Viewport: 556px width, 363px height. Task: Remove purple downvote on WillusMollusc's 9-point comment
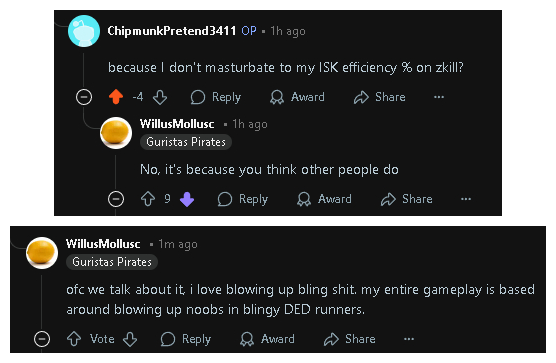click(187, 199)
